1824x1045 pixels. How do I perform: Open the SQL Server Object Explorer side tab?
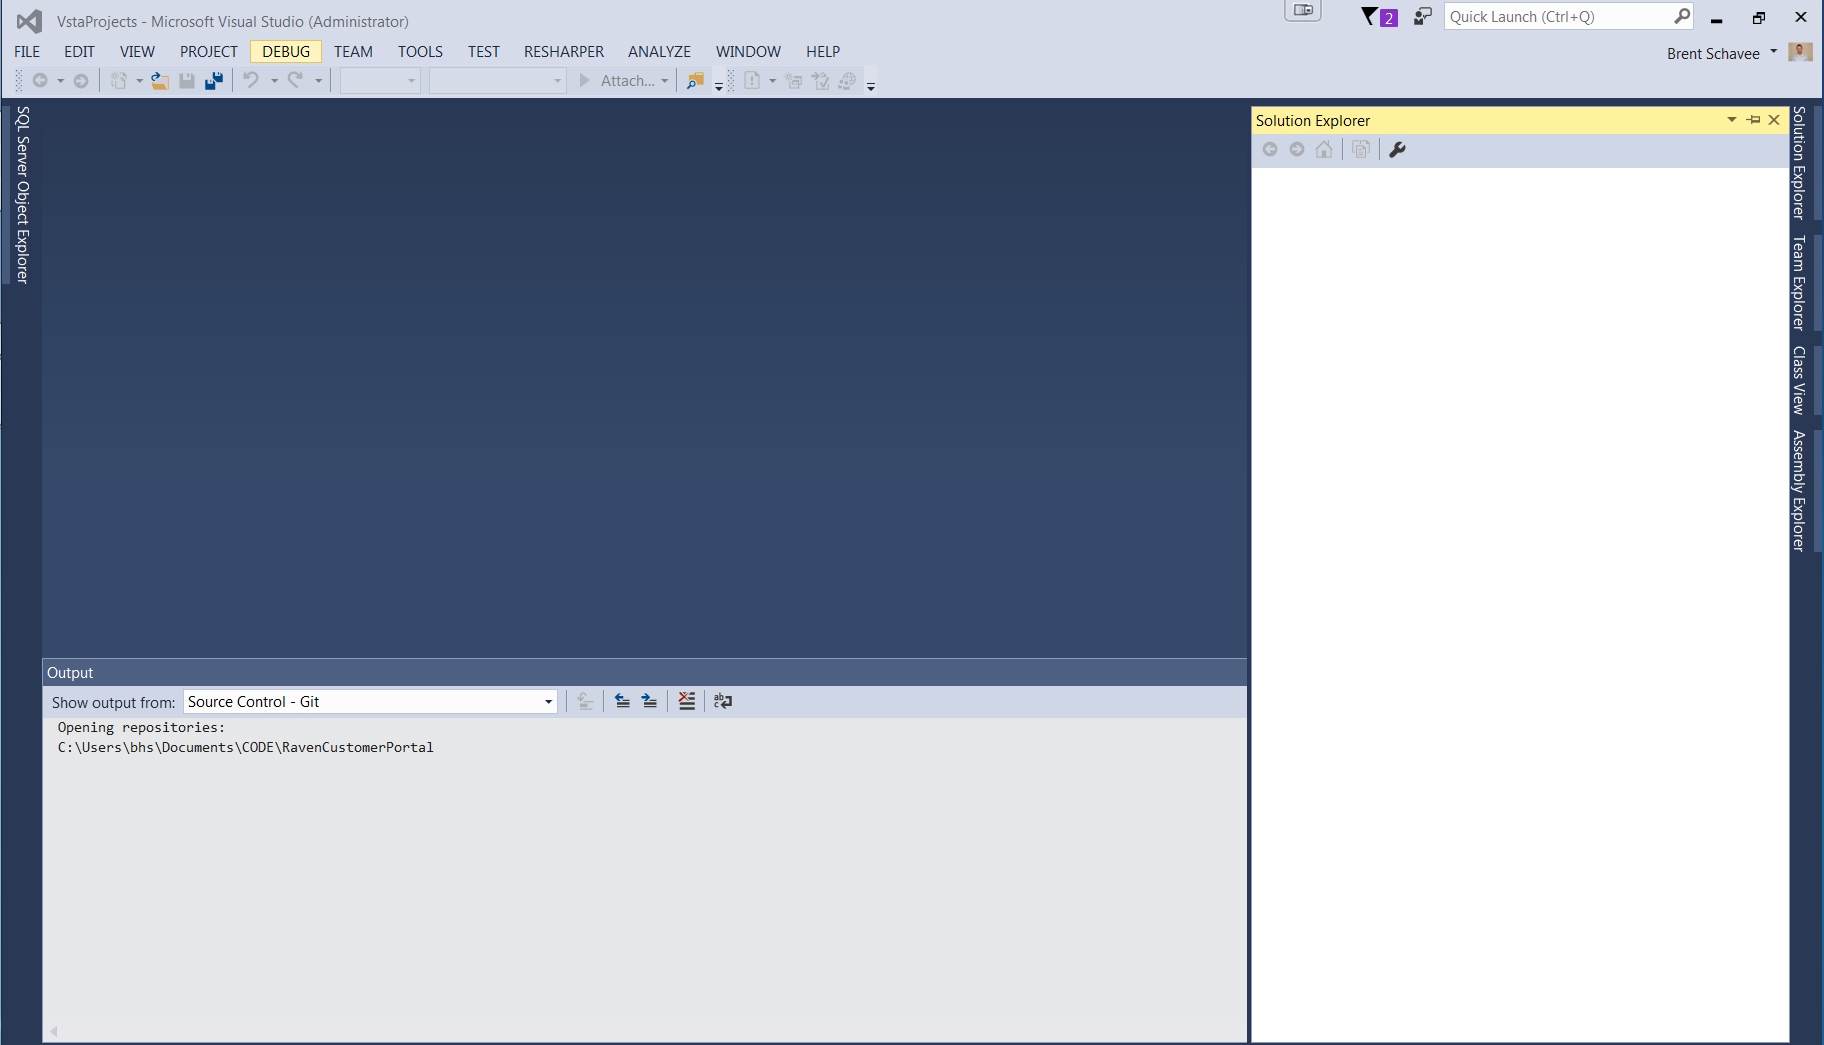(x=23, y=195)
